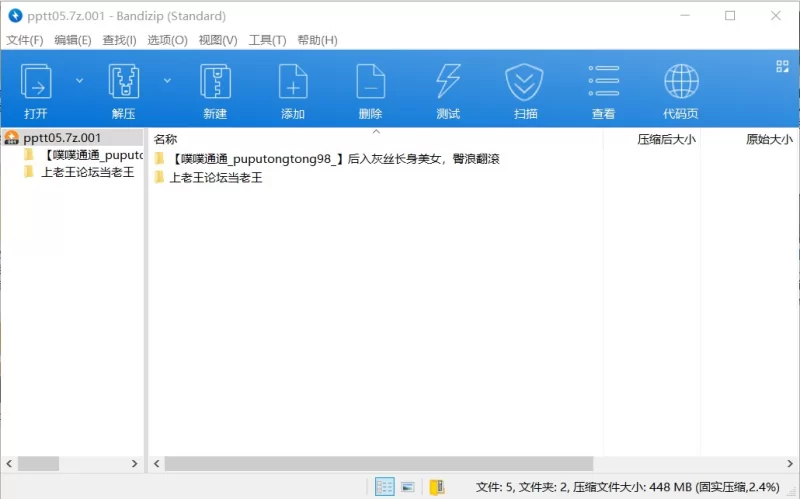Select 【噗噗通通_puputc folder in left tree
This screenshot has width=800, height=499.
93,155
